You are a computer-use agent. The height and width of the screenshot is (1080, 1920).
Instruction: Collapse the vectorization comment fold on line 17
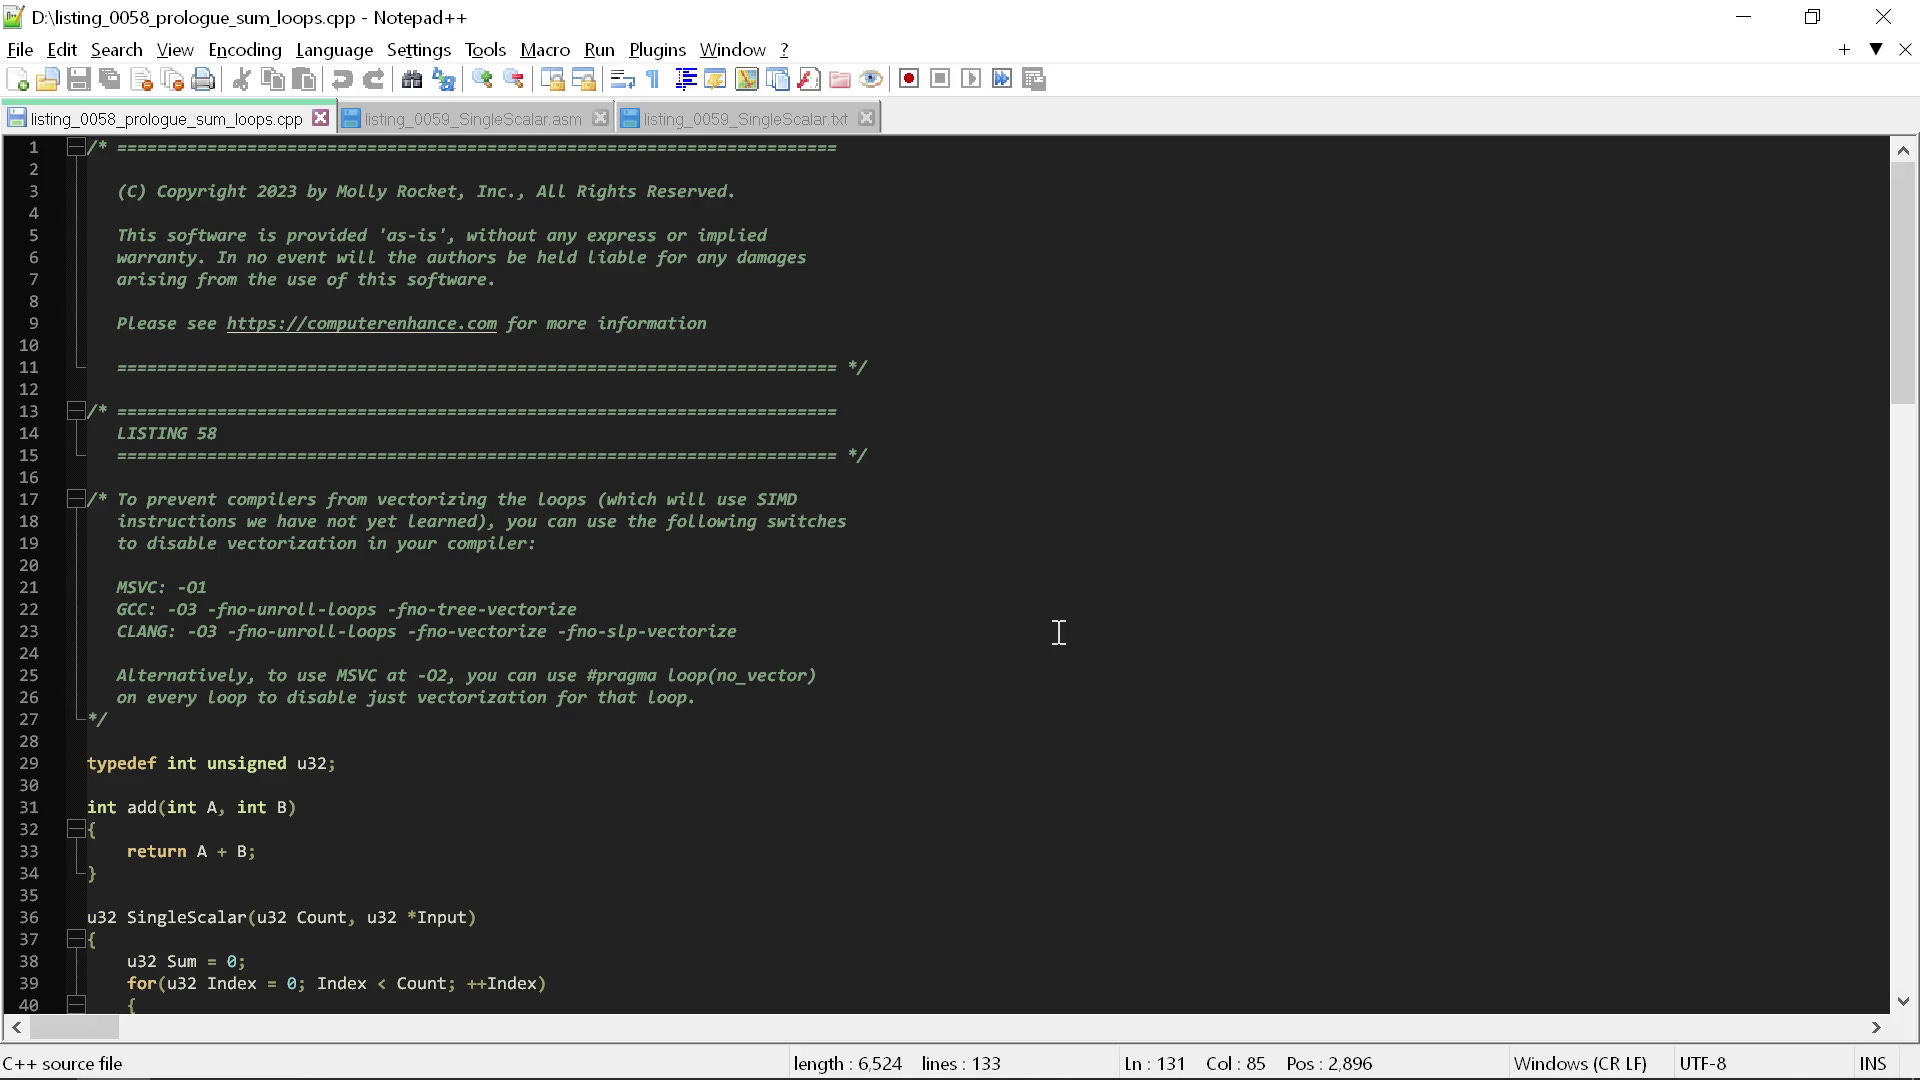pyautogui.click(x=76, y=499)
